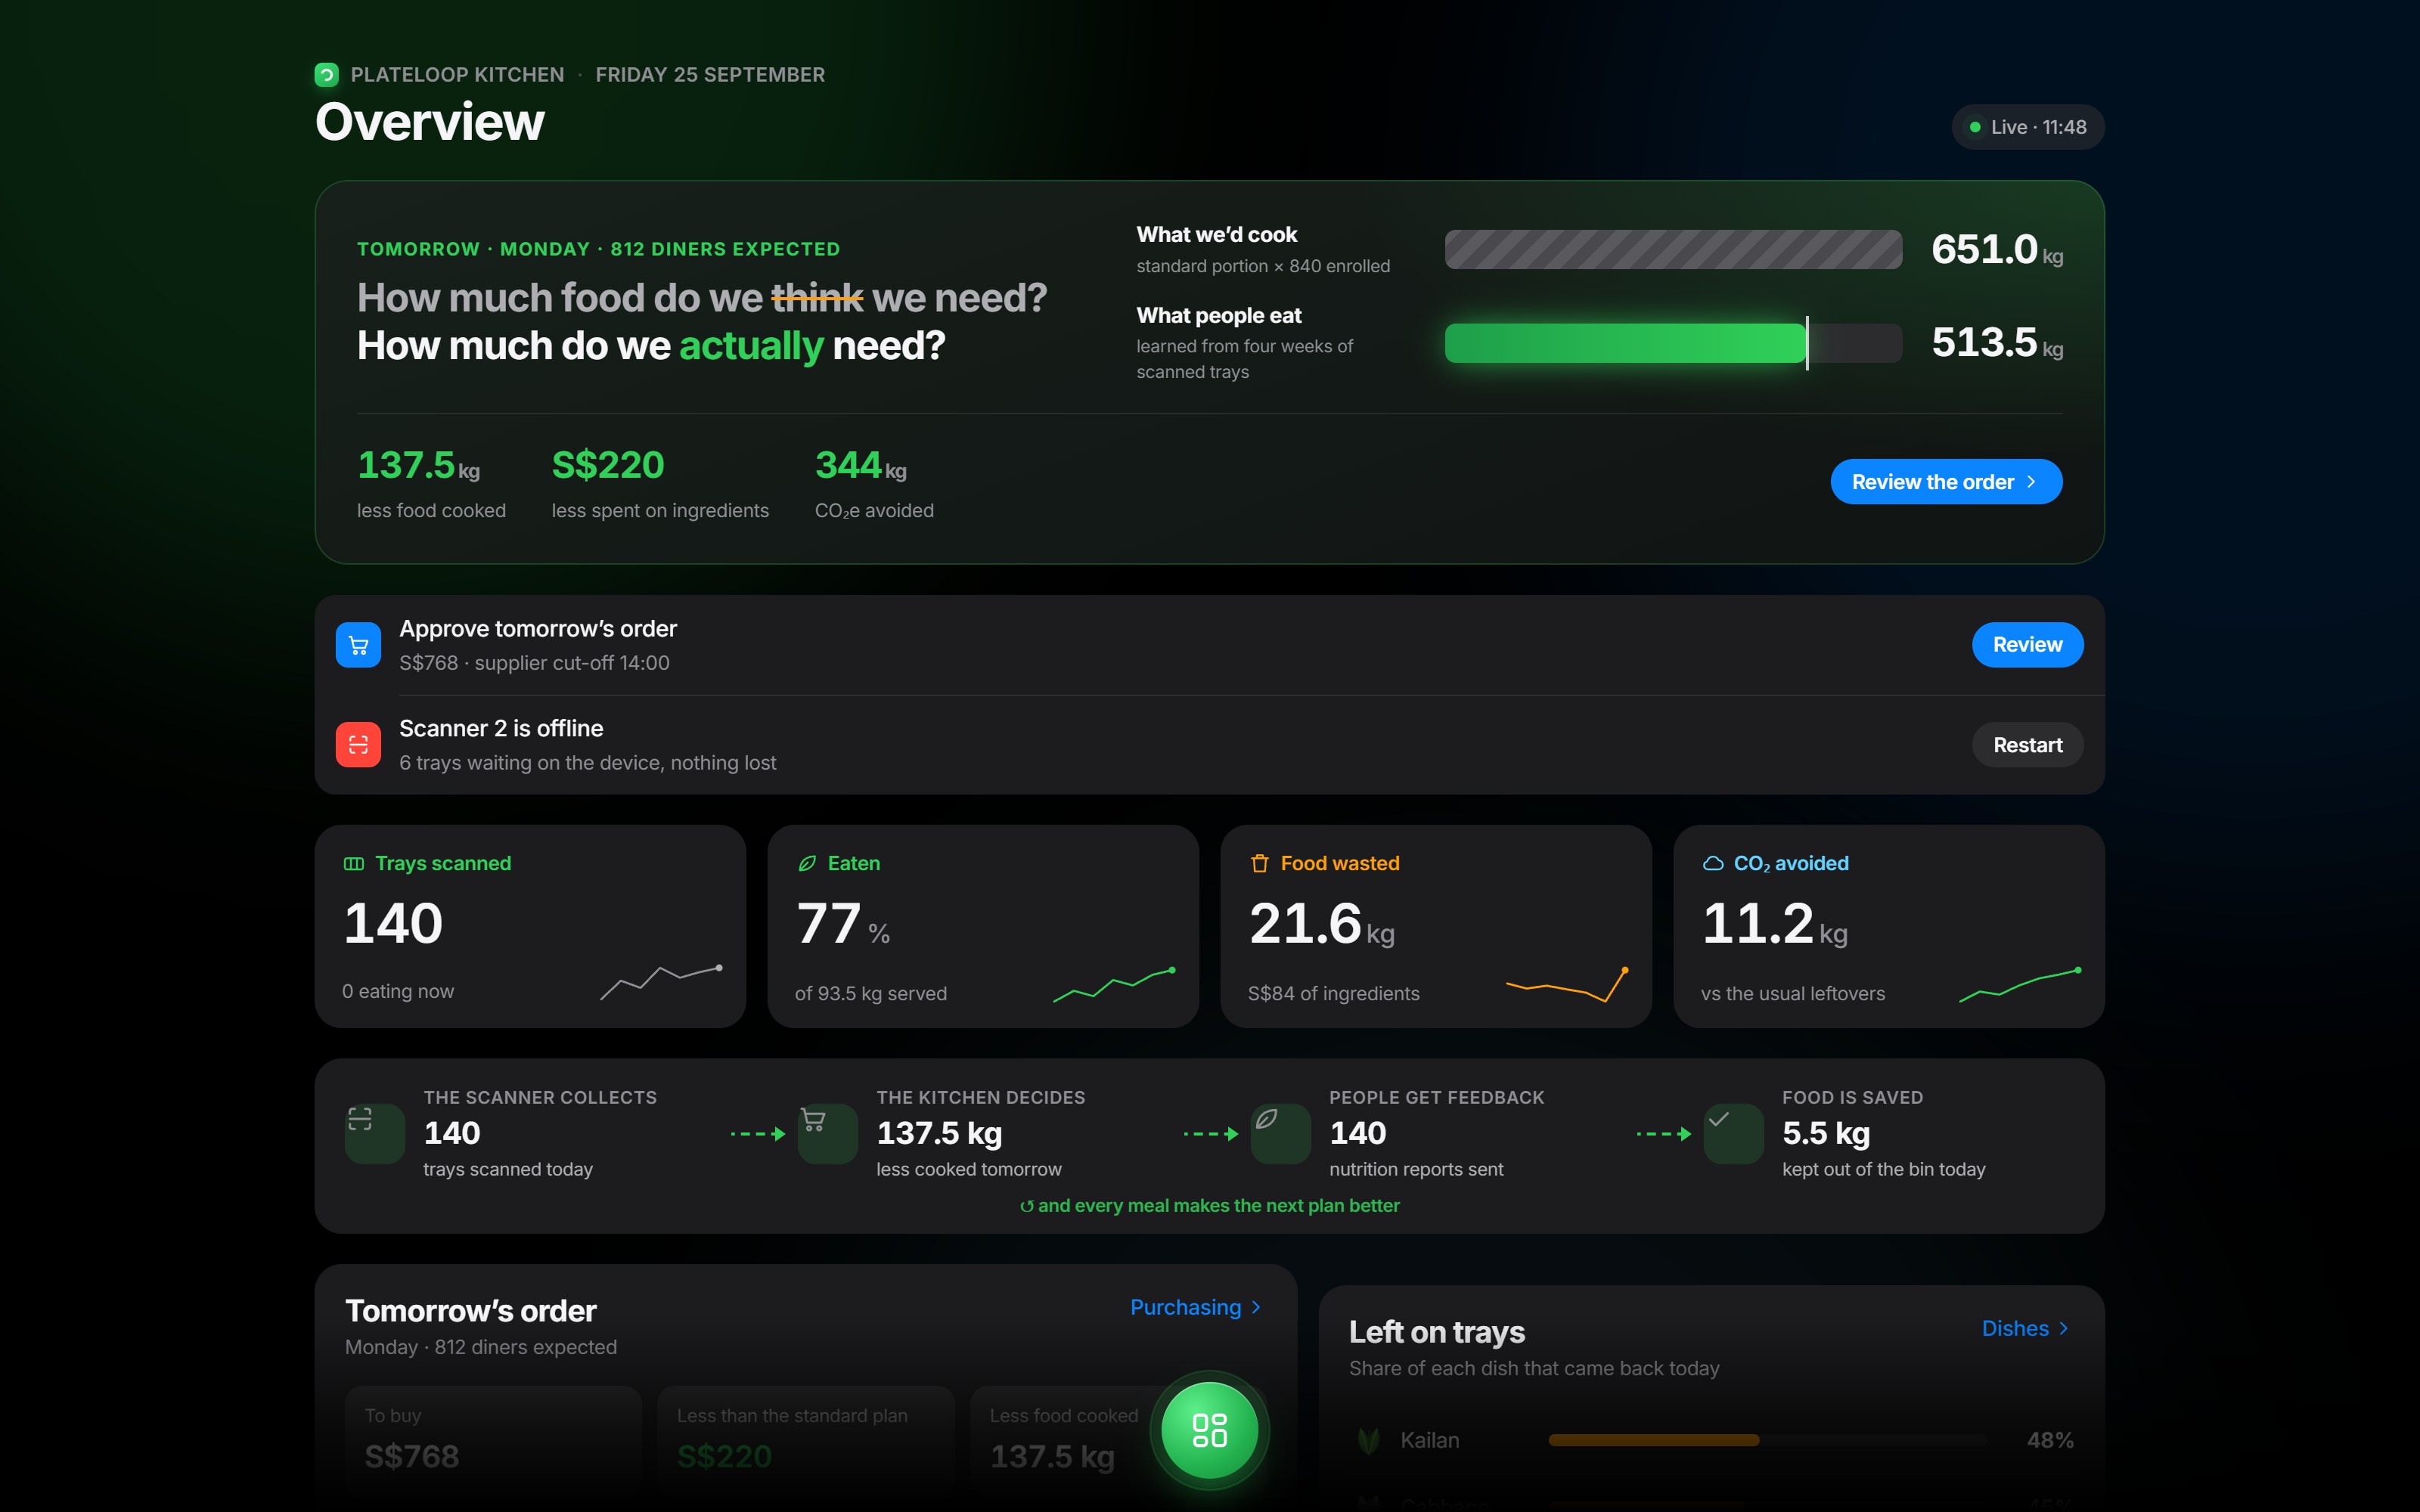Click the leaf icon beside Eaten
The height and width of the screenshot is (1512, 2420).
(x=807, y=863)
